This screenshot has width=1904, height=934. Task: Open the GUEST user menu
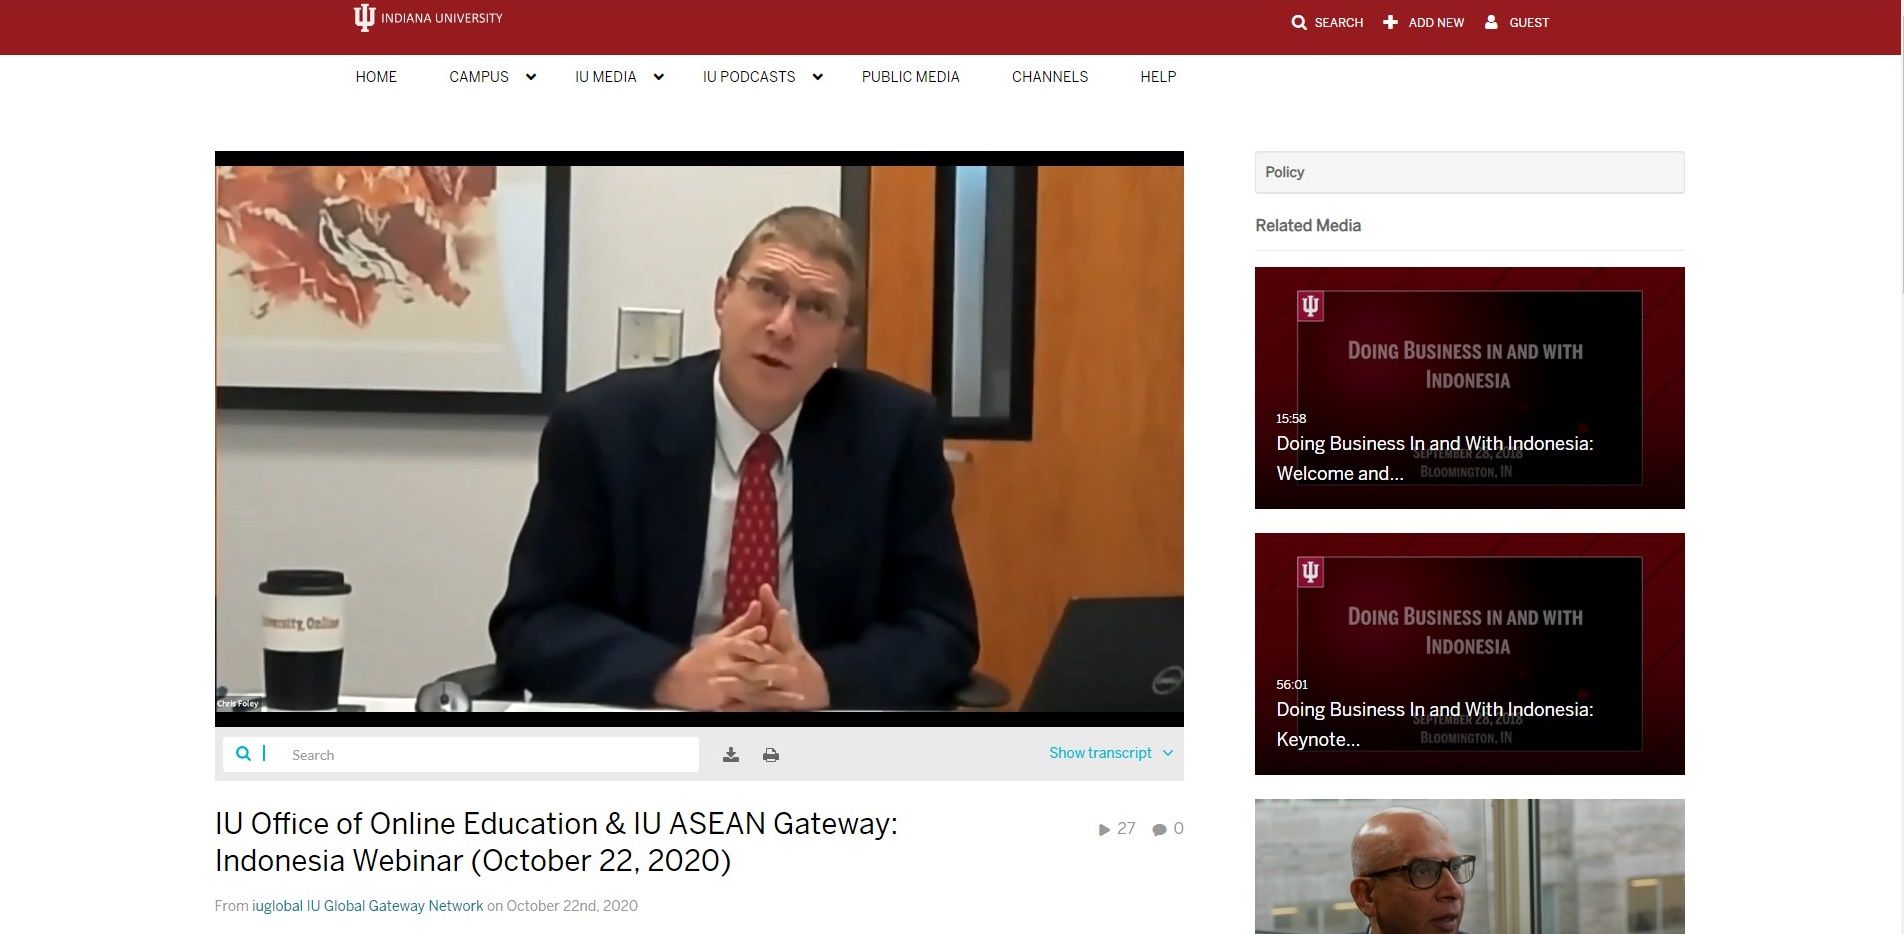(x=1517, y=22)
